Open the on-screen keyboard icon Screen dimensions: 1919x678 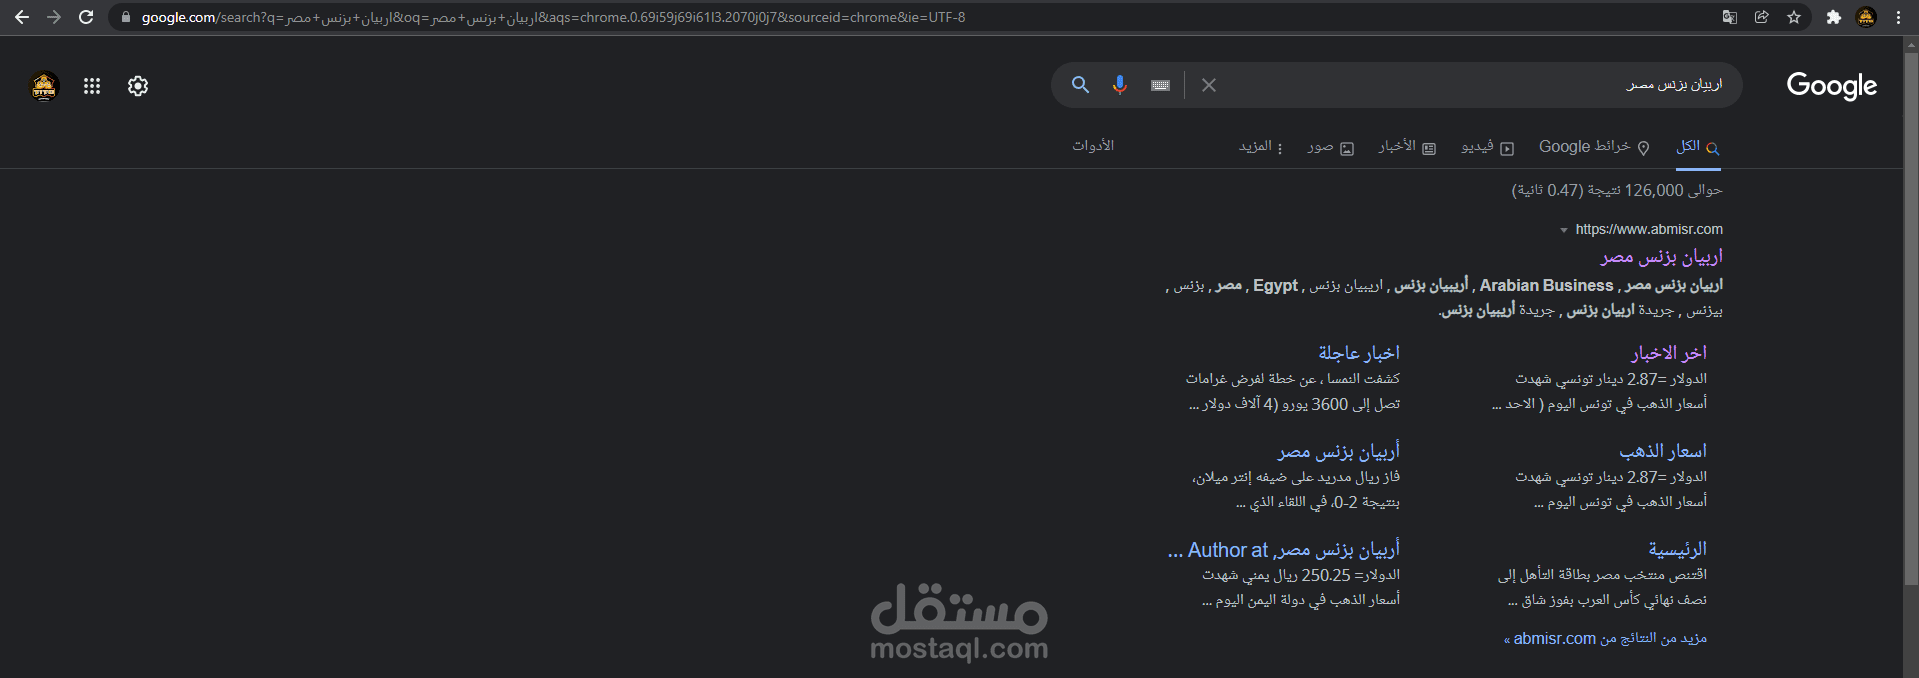pyautogui.click(x=1160, y=85)
